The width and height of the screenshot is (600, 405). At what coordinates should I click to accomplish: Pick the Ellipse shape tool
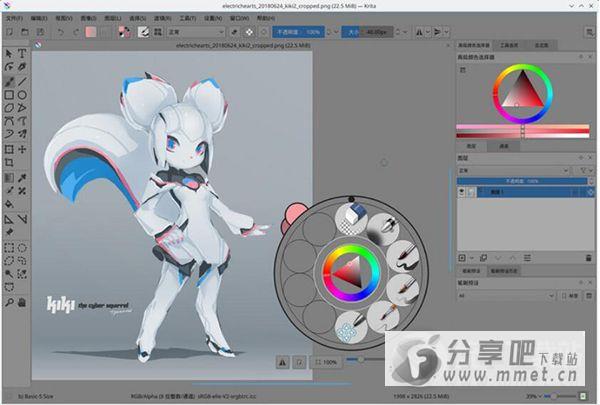pyautogui.click(x=22, y=95)
